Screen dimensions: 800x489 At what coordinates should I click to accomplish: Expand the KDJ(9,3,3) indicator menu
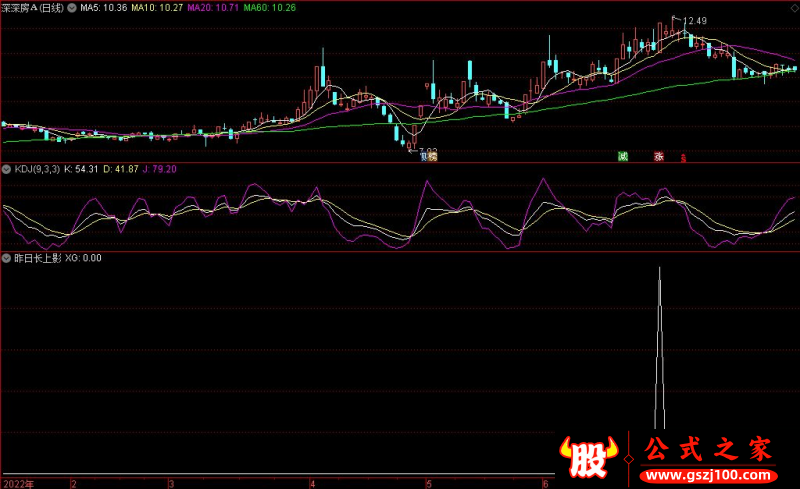click(7, 169)
